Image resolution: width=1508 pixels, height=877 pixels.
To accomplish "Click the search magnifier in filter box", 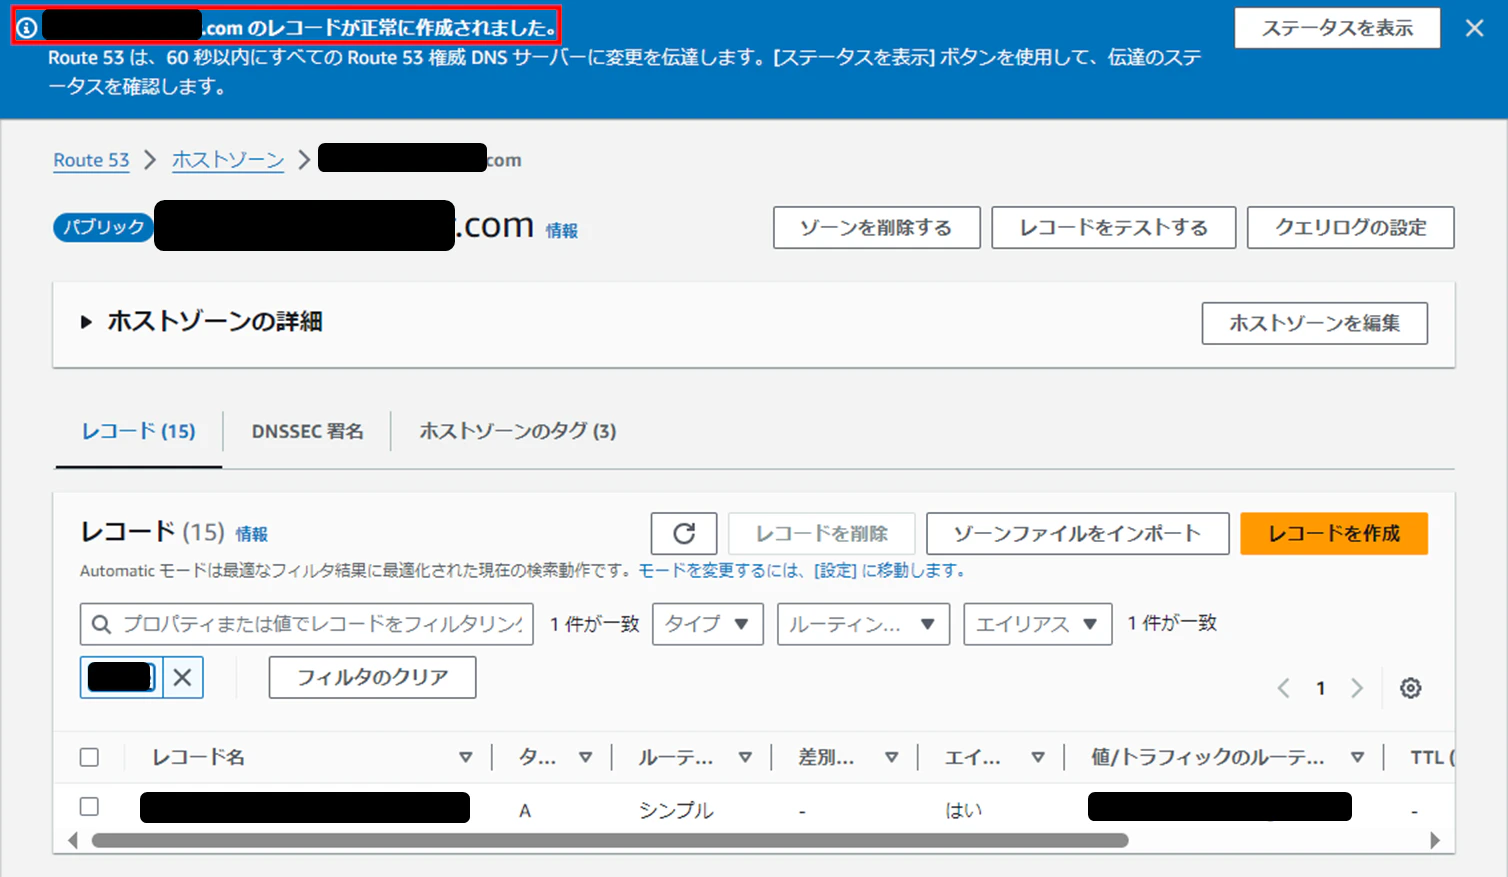I will coord(101,624).
